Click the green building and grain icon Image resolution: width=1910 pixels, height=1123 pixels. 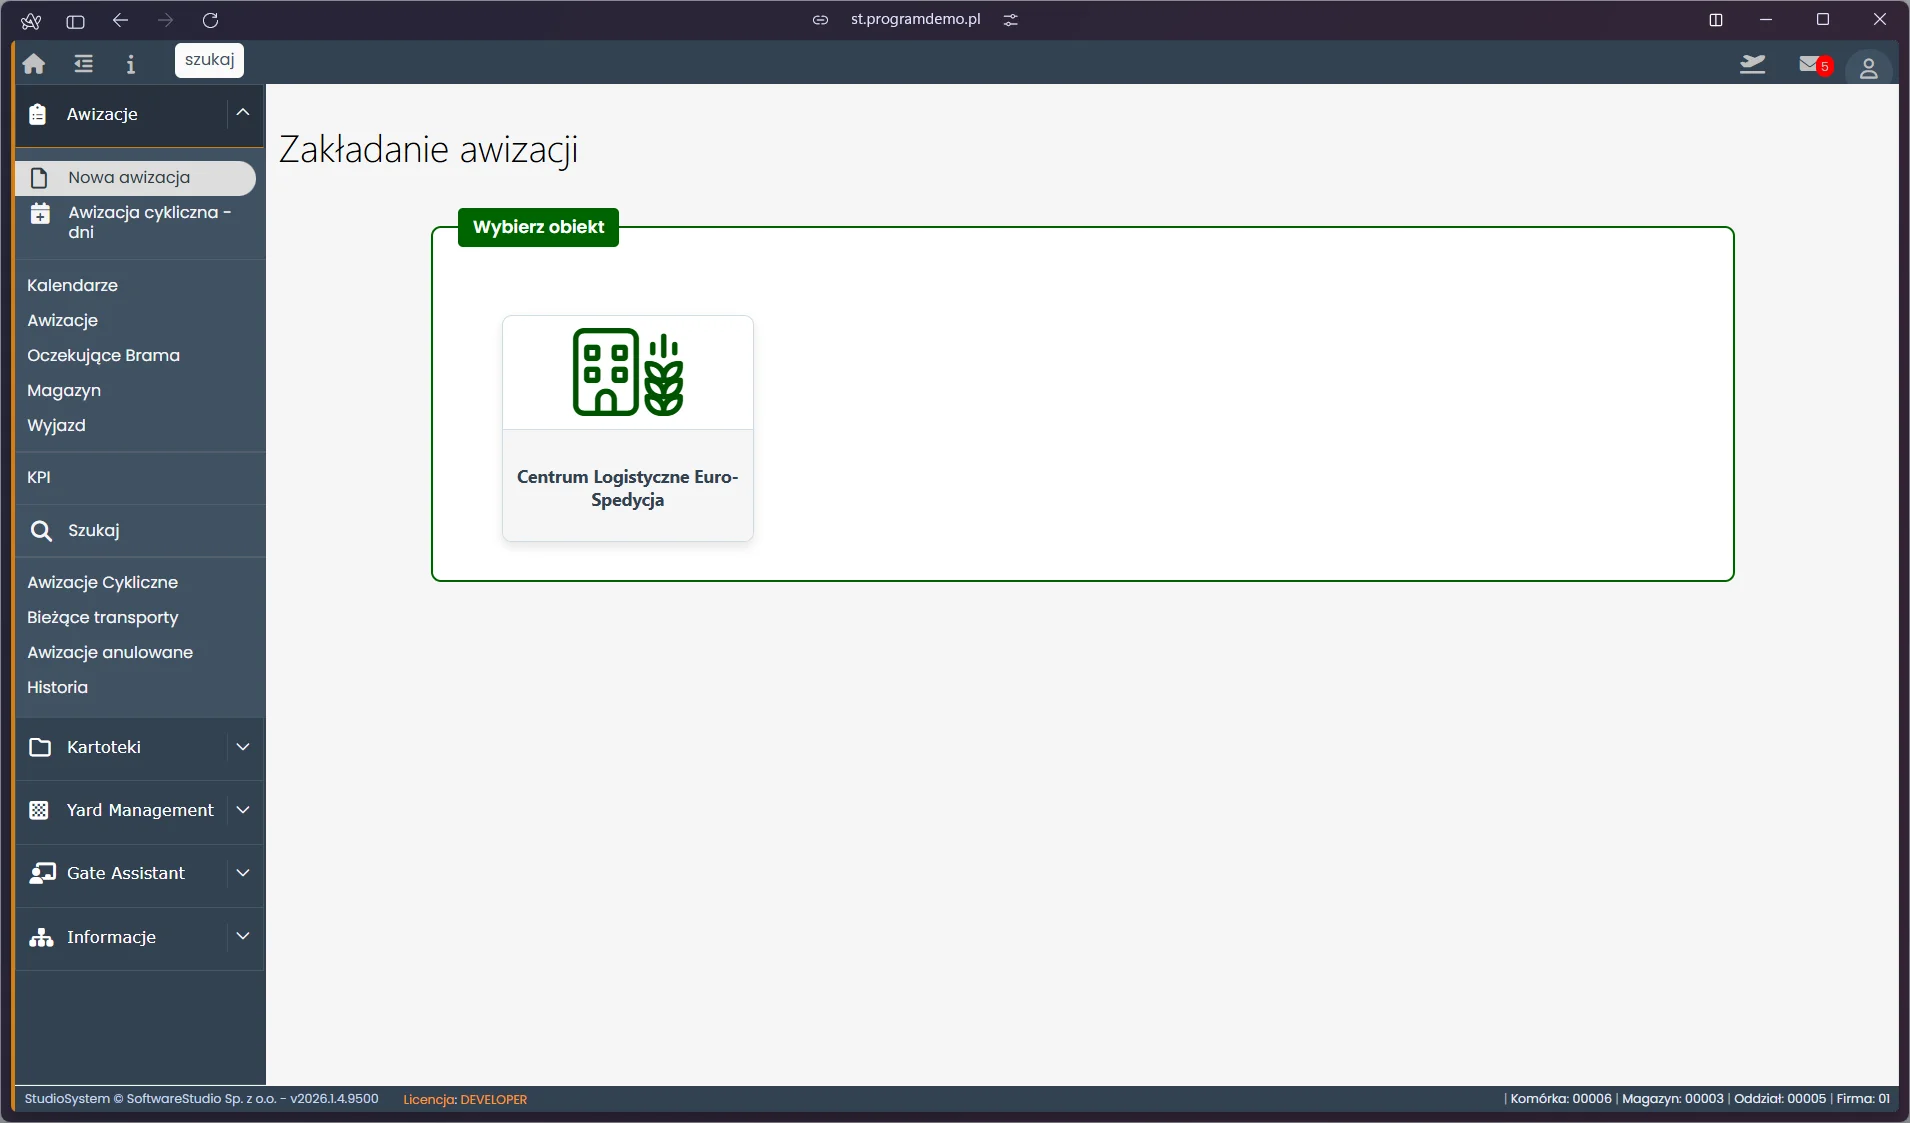[628, 372]
